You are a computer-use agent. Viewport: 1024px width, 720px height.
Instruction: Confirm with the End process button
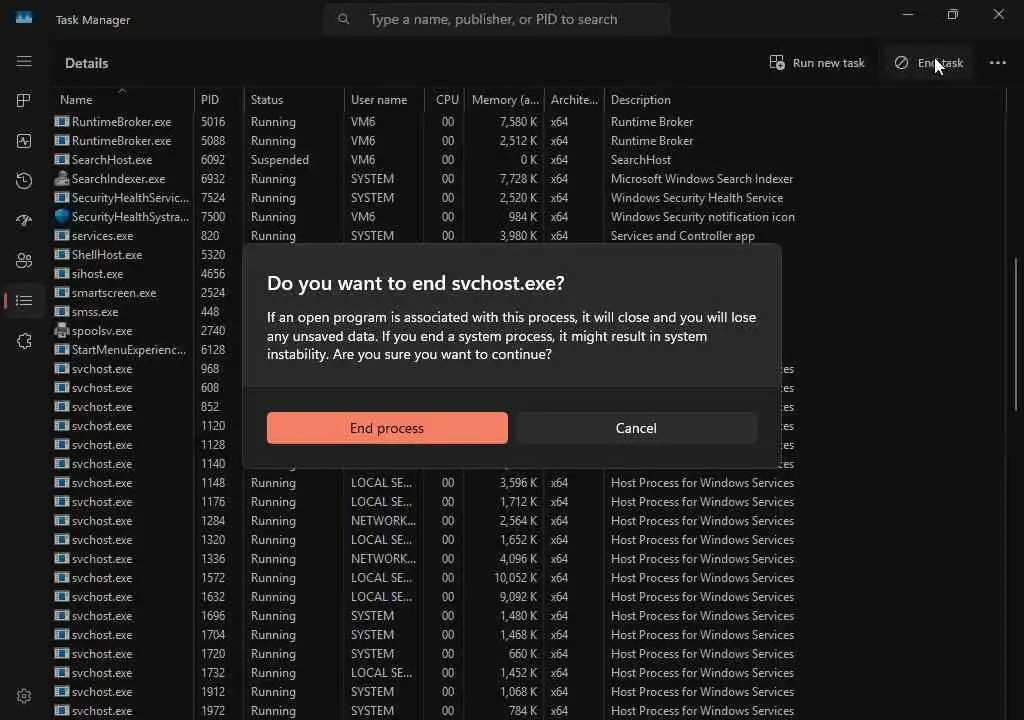click(x=387, y=428)
